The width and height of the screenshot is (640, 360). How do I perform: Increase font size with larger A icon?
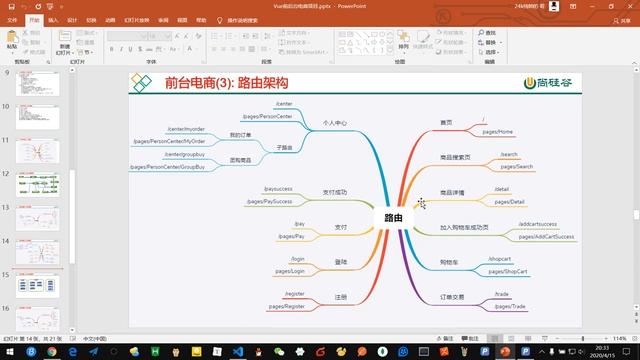[177, 36]
